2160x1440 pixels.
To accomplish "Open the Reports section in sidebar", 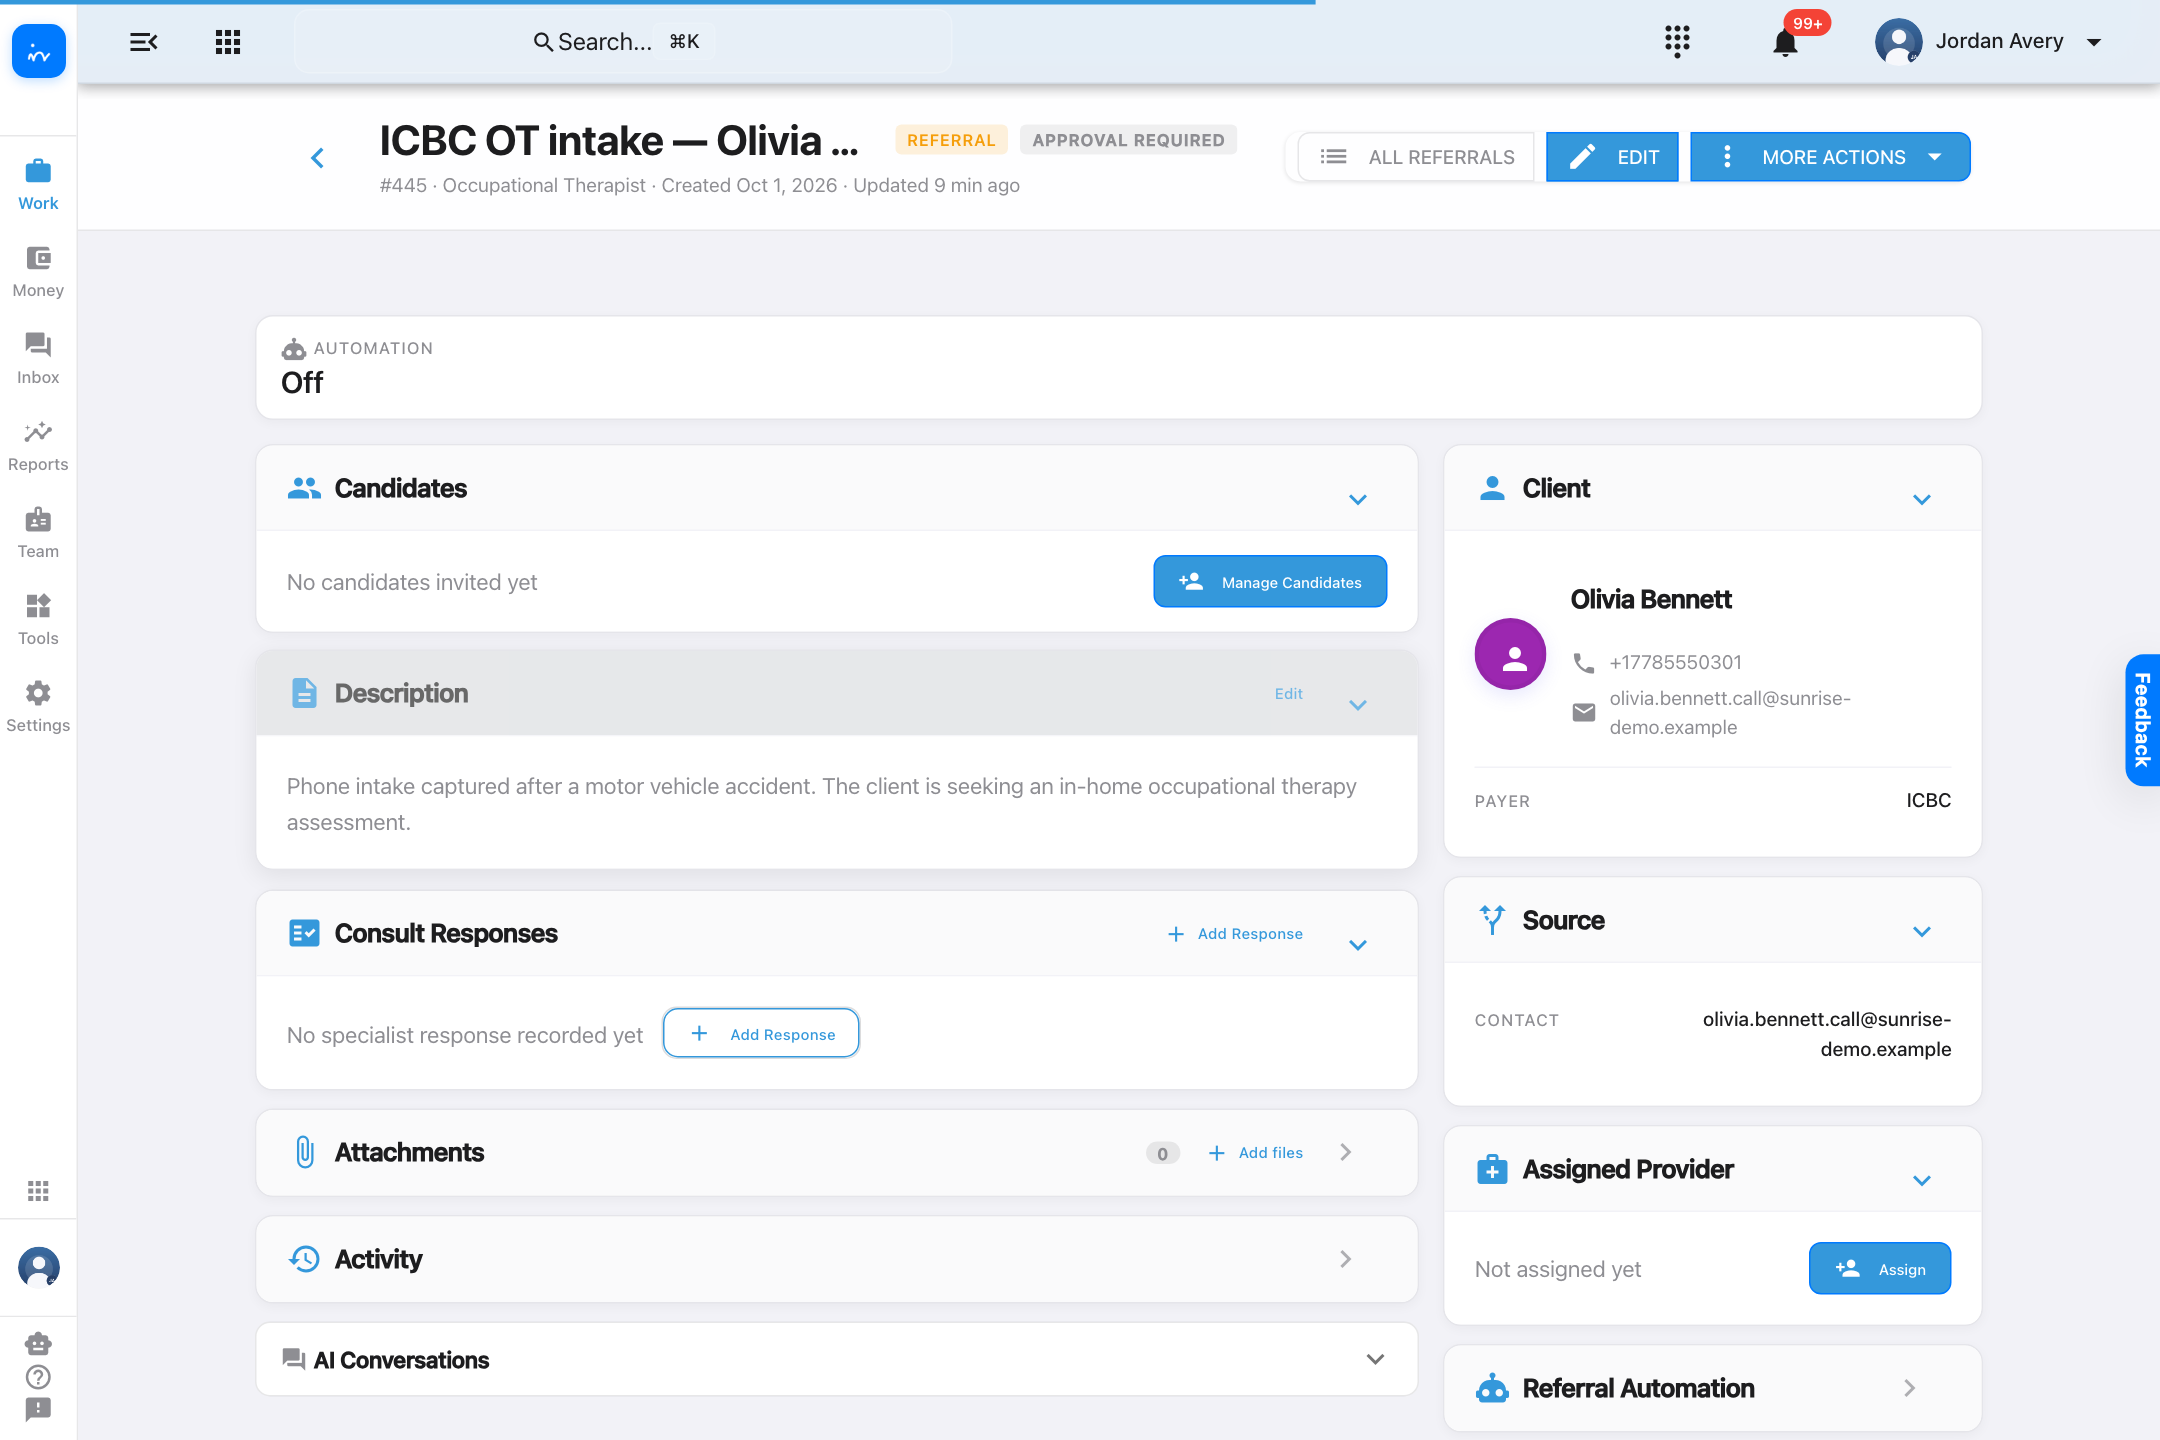I will 38,447.
